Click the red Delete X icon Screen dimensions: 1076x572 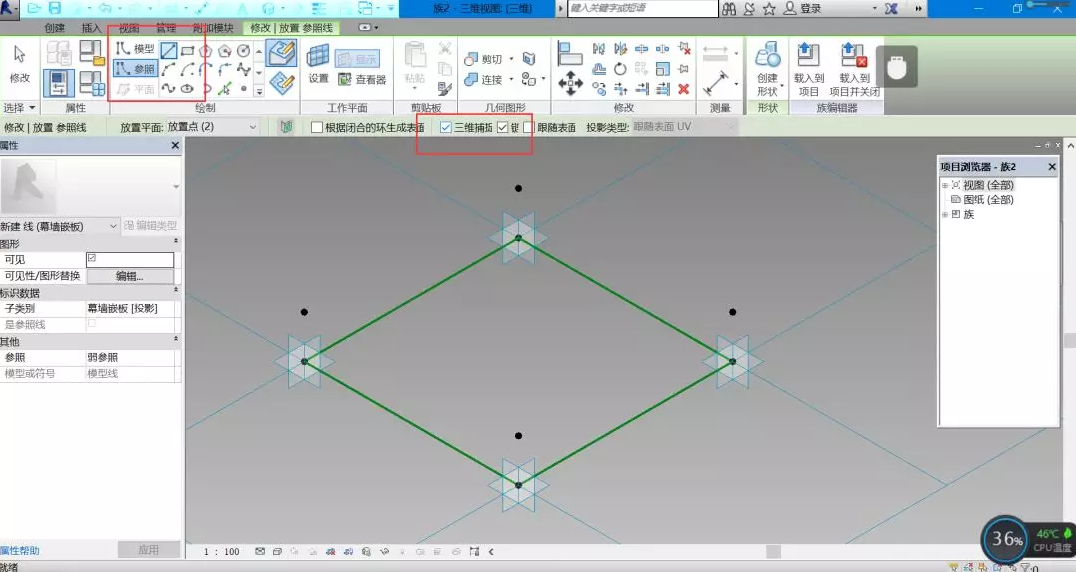[684, 89]
